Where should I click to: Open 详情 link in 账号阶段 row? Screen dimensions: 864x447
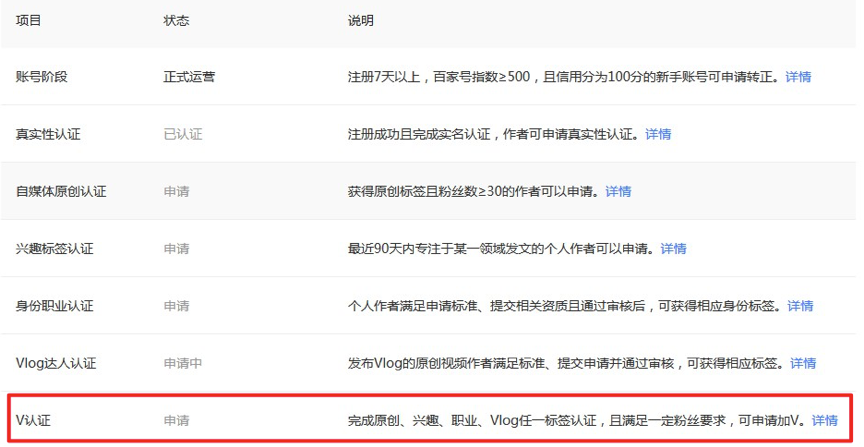pos(798,77)
